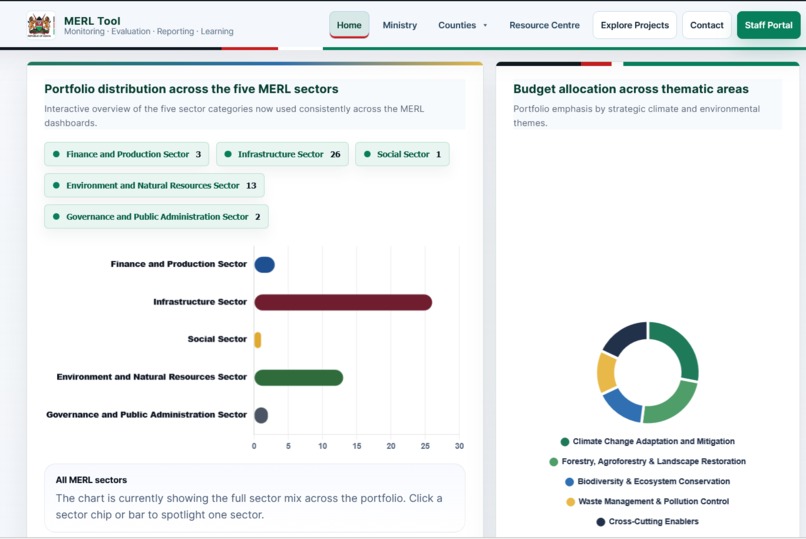Viewport: 806px width, 539px height.
Task: Select the Finance and Production Sector chip
Action: point(126,154)
